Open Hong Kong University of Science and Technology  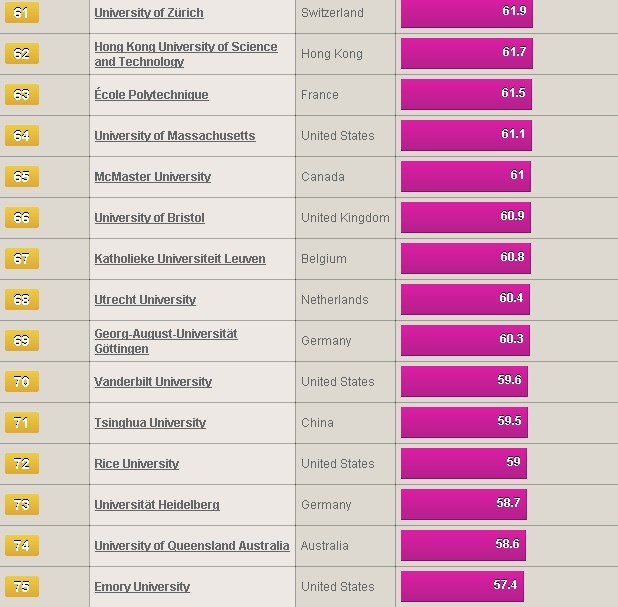(186, 54)
